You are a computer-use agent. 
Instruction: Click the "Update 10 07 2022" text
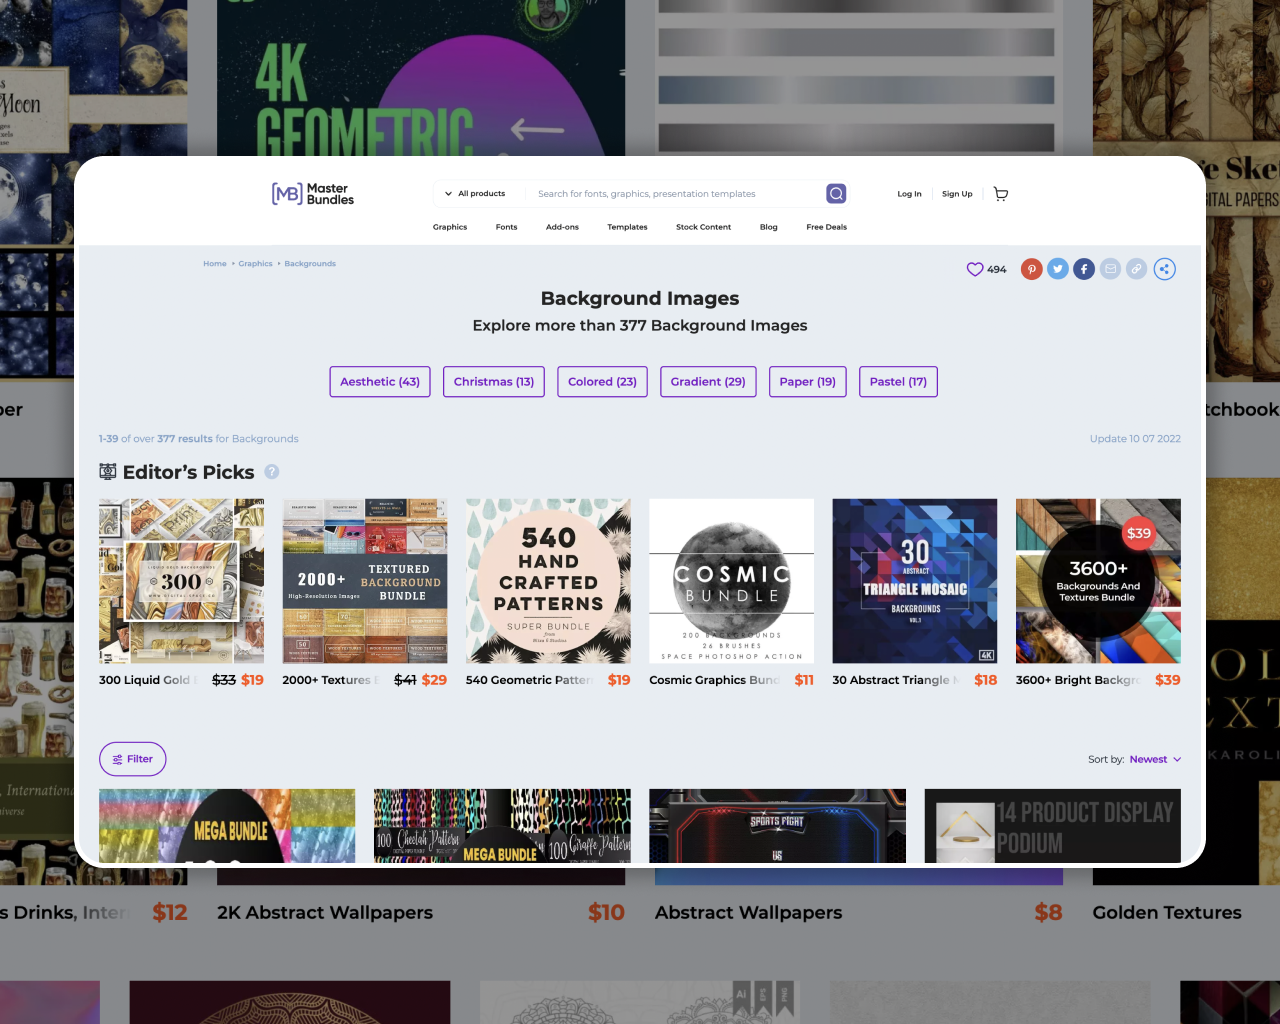tap(1135, 439)
